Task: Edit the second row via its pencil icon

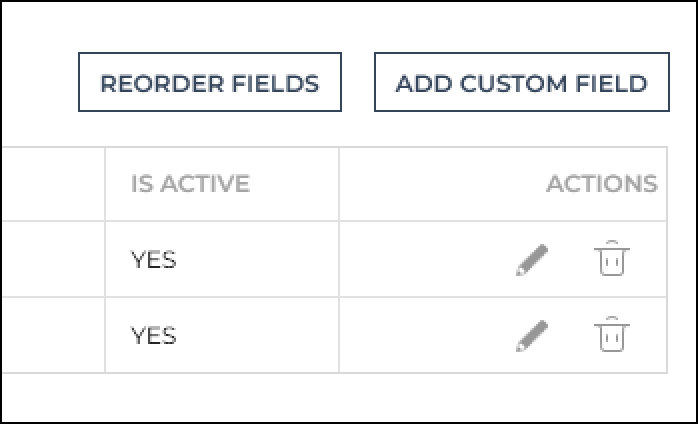Action: coord(532,336)
